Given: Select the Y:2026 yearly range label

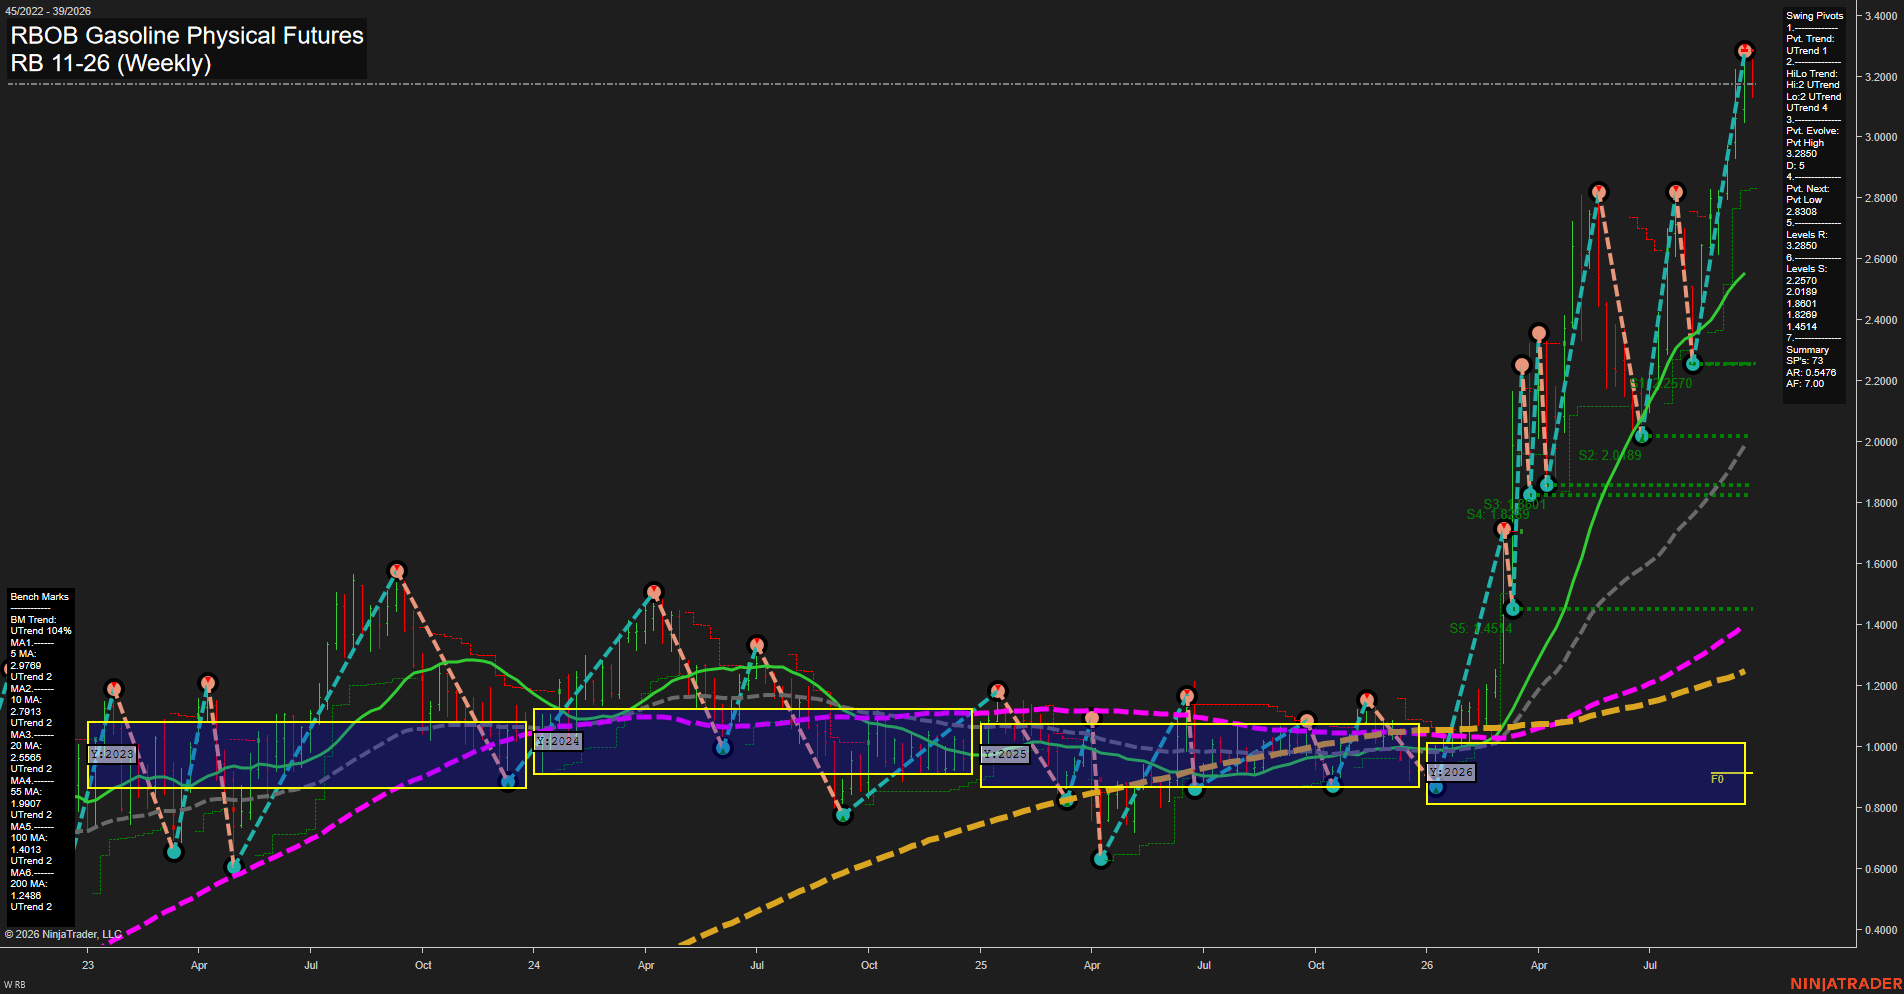Looking at the screenshot, I should (x=1451, y=772).
